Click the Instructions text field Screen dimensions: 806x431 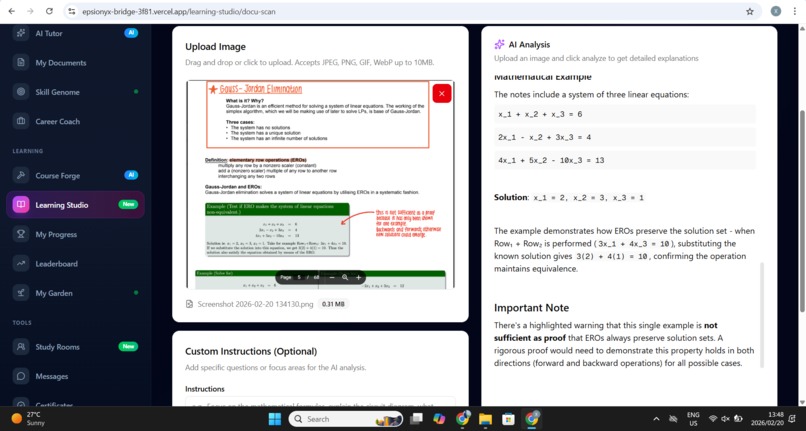tap(320, 402)
